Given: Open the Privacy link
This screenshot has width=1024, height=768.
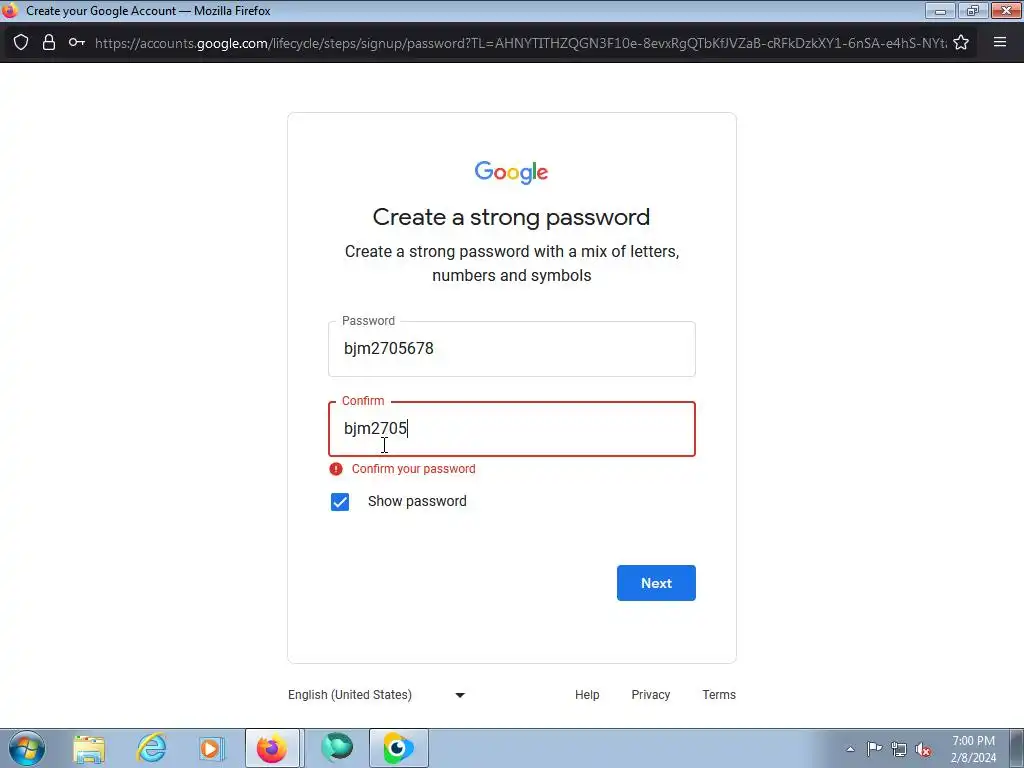Looking at the screenshot, I should [x=650, y=695].
